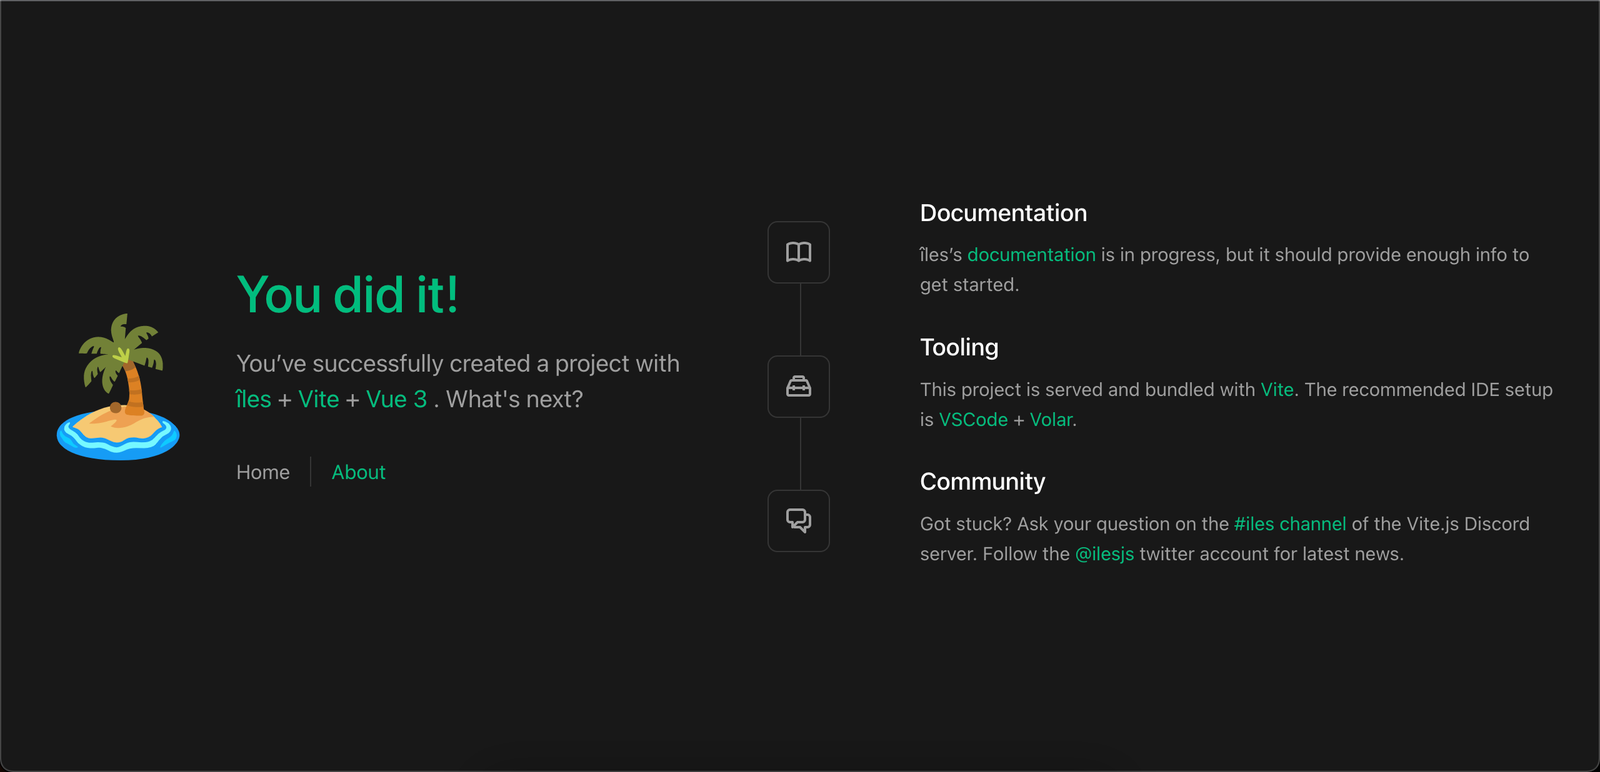Screen dimensions: 1600x772
Task: Click the 'You did it!' heading
Action: 348,295
